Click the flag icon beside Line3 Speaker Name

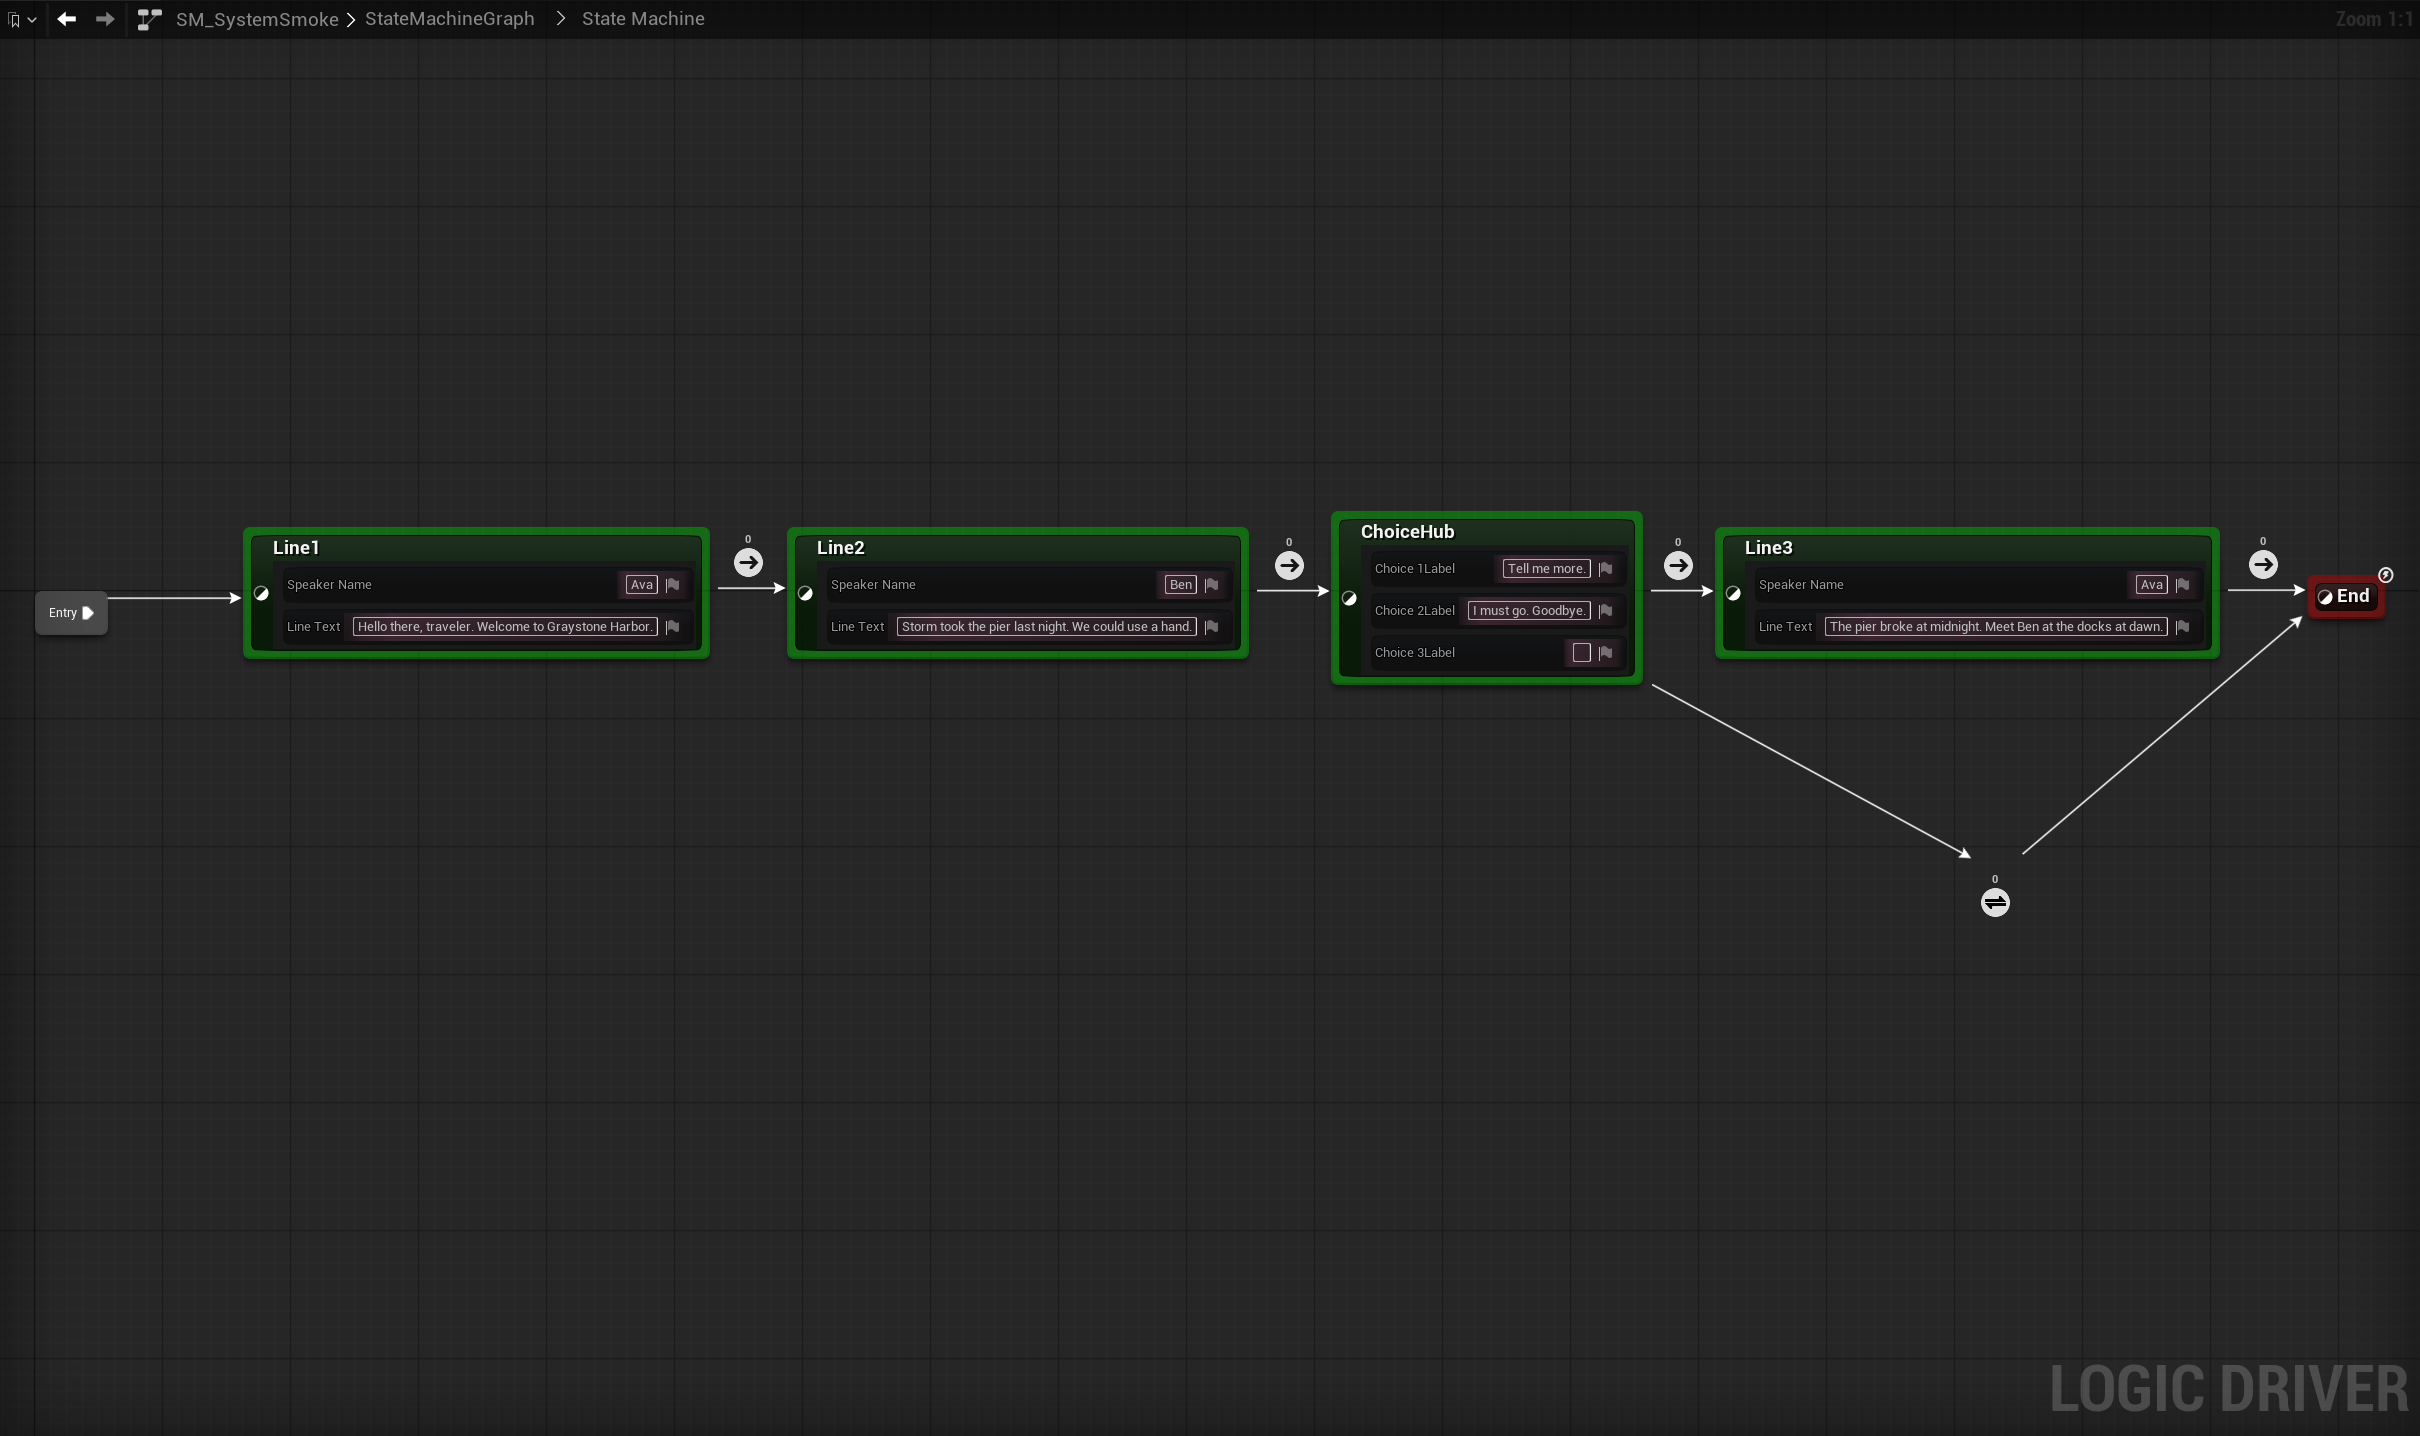(x=2183, y=585)
